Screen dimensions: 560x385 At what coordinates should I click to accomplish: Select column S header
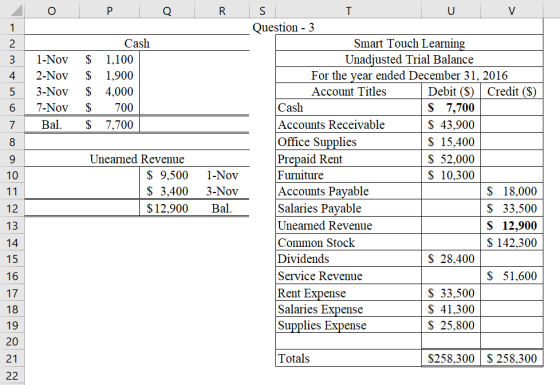point(262,11)
